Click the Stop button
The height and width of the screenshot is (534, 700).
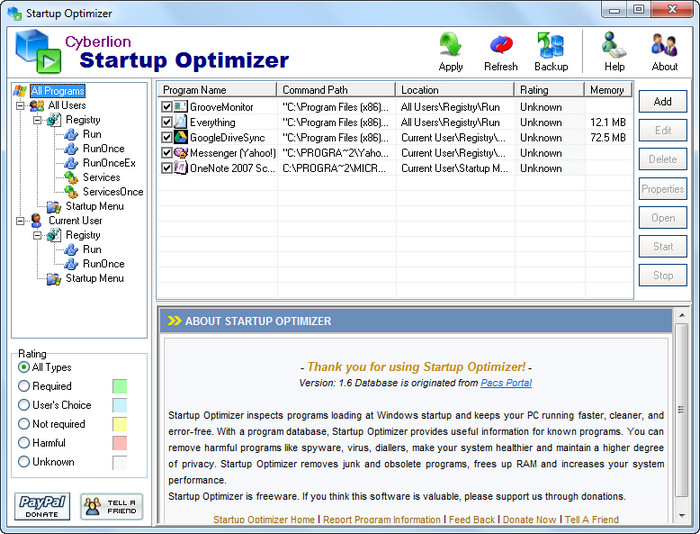(662, 275)
